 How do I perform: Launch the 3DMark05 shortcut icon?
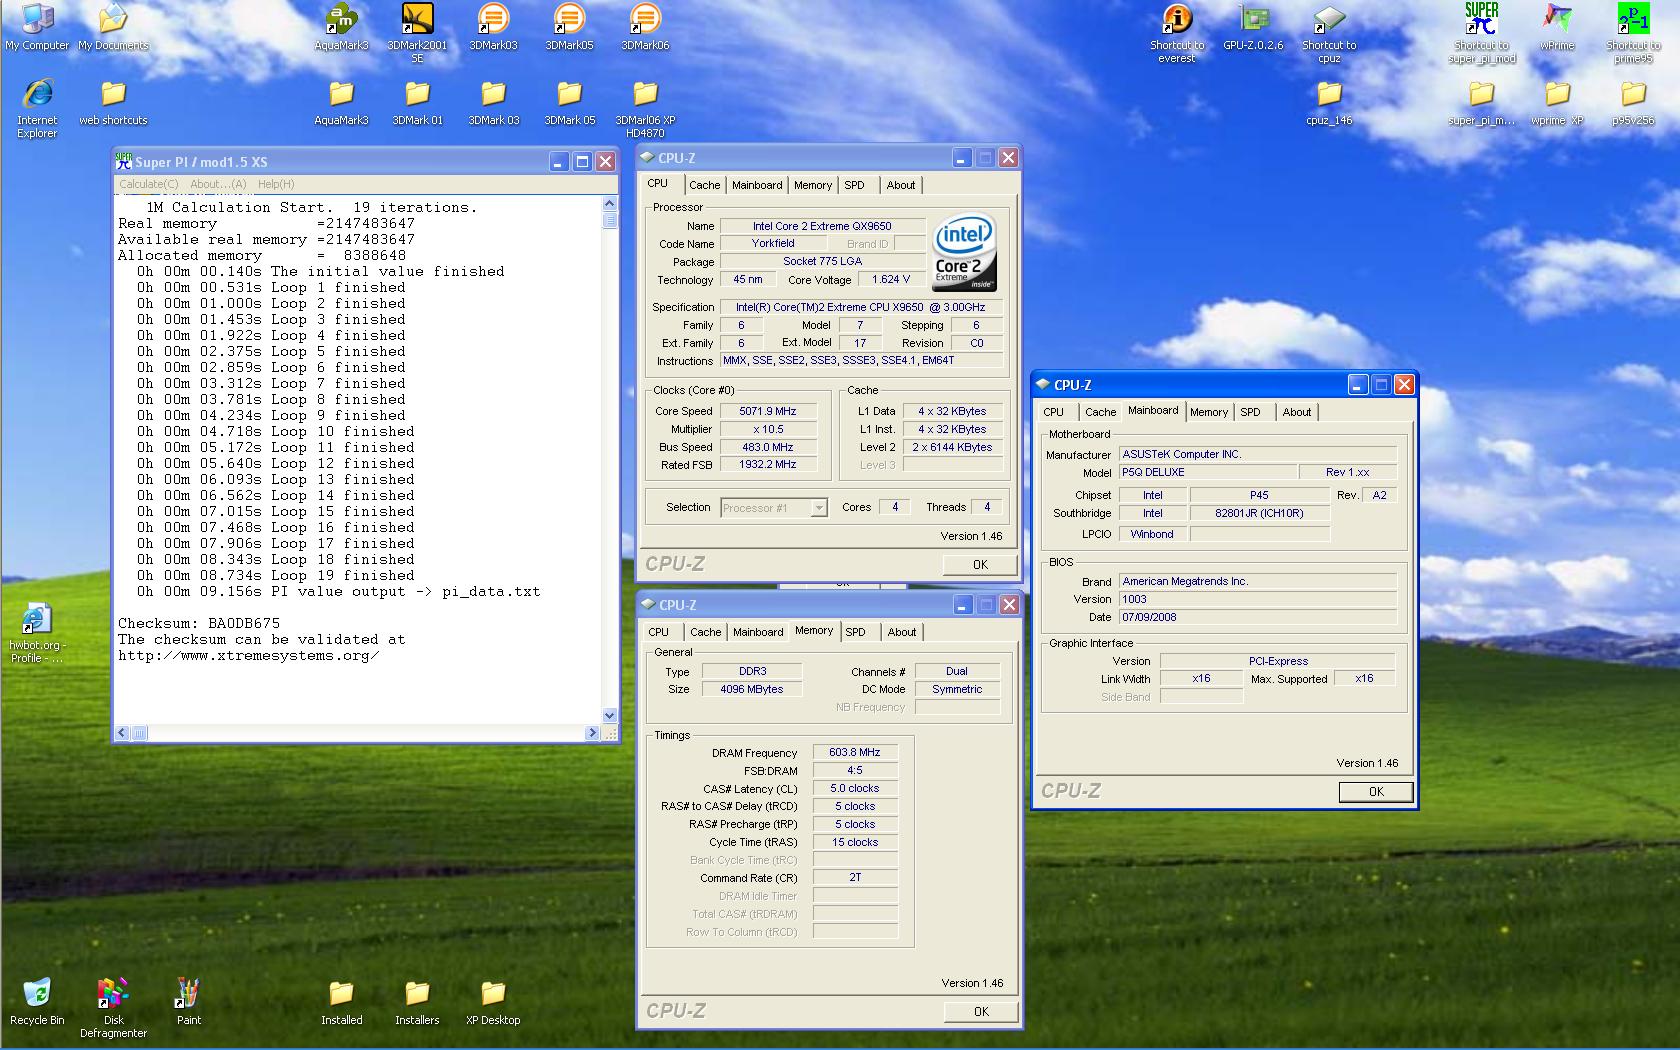coord(569,27)
